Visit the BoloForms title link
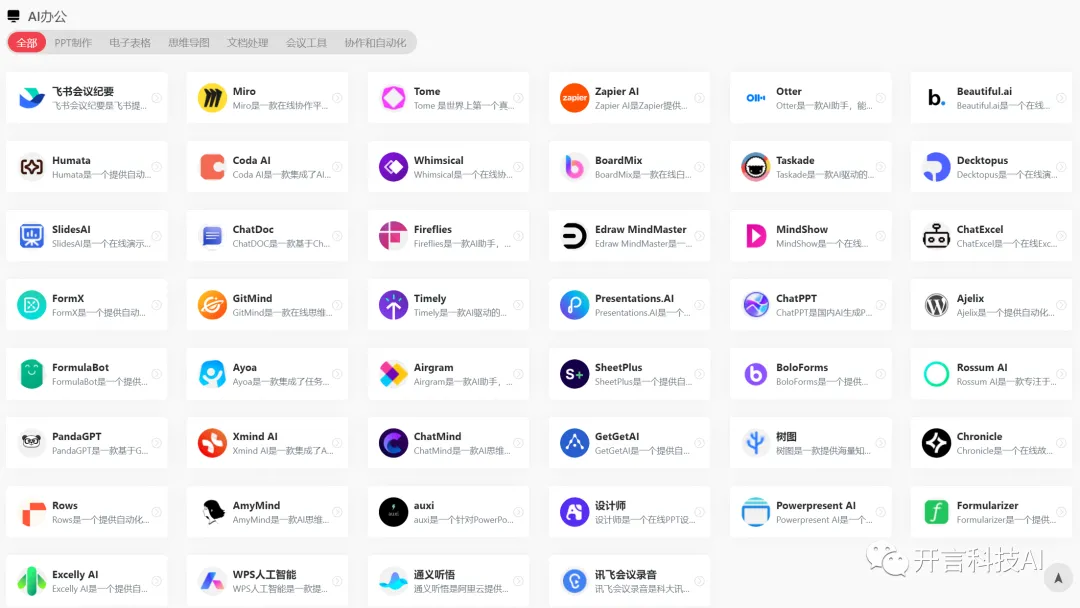Image resolution: width=1080 pixels, height=608 pixels. (802, 368)
